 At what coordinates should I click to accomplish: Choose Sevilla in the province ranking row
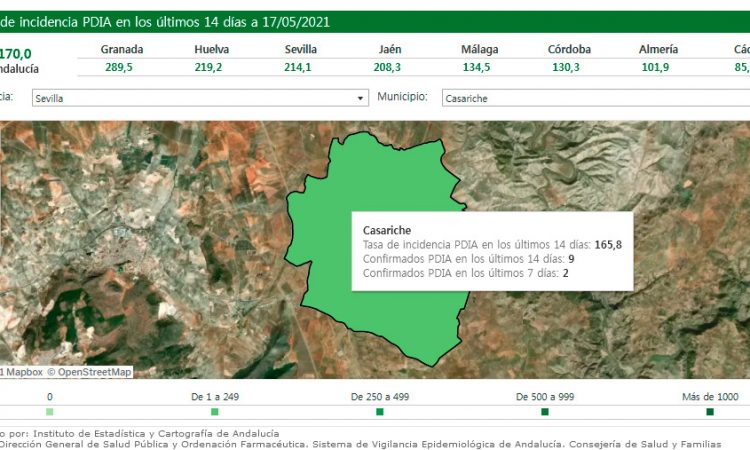point(301,49)
